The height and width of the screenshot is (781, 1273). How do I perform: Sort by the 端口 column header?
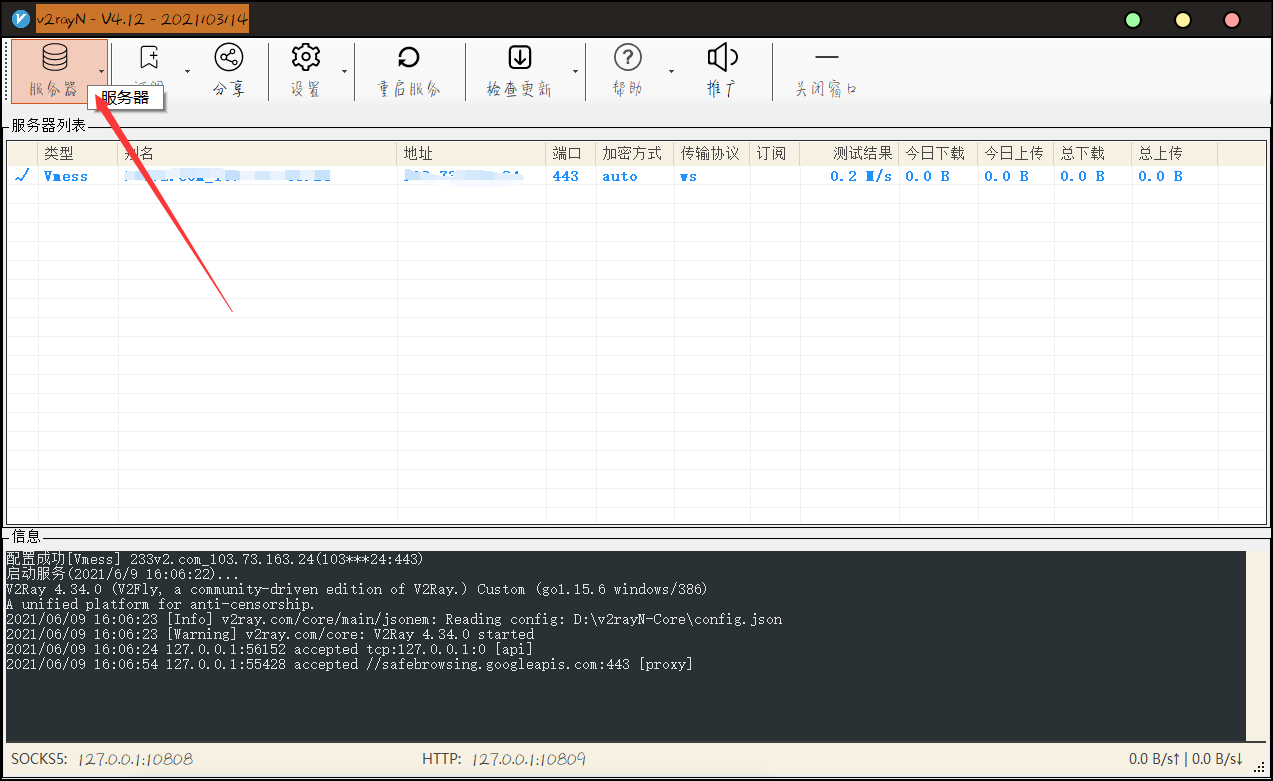click(x=571, y=153)
